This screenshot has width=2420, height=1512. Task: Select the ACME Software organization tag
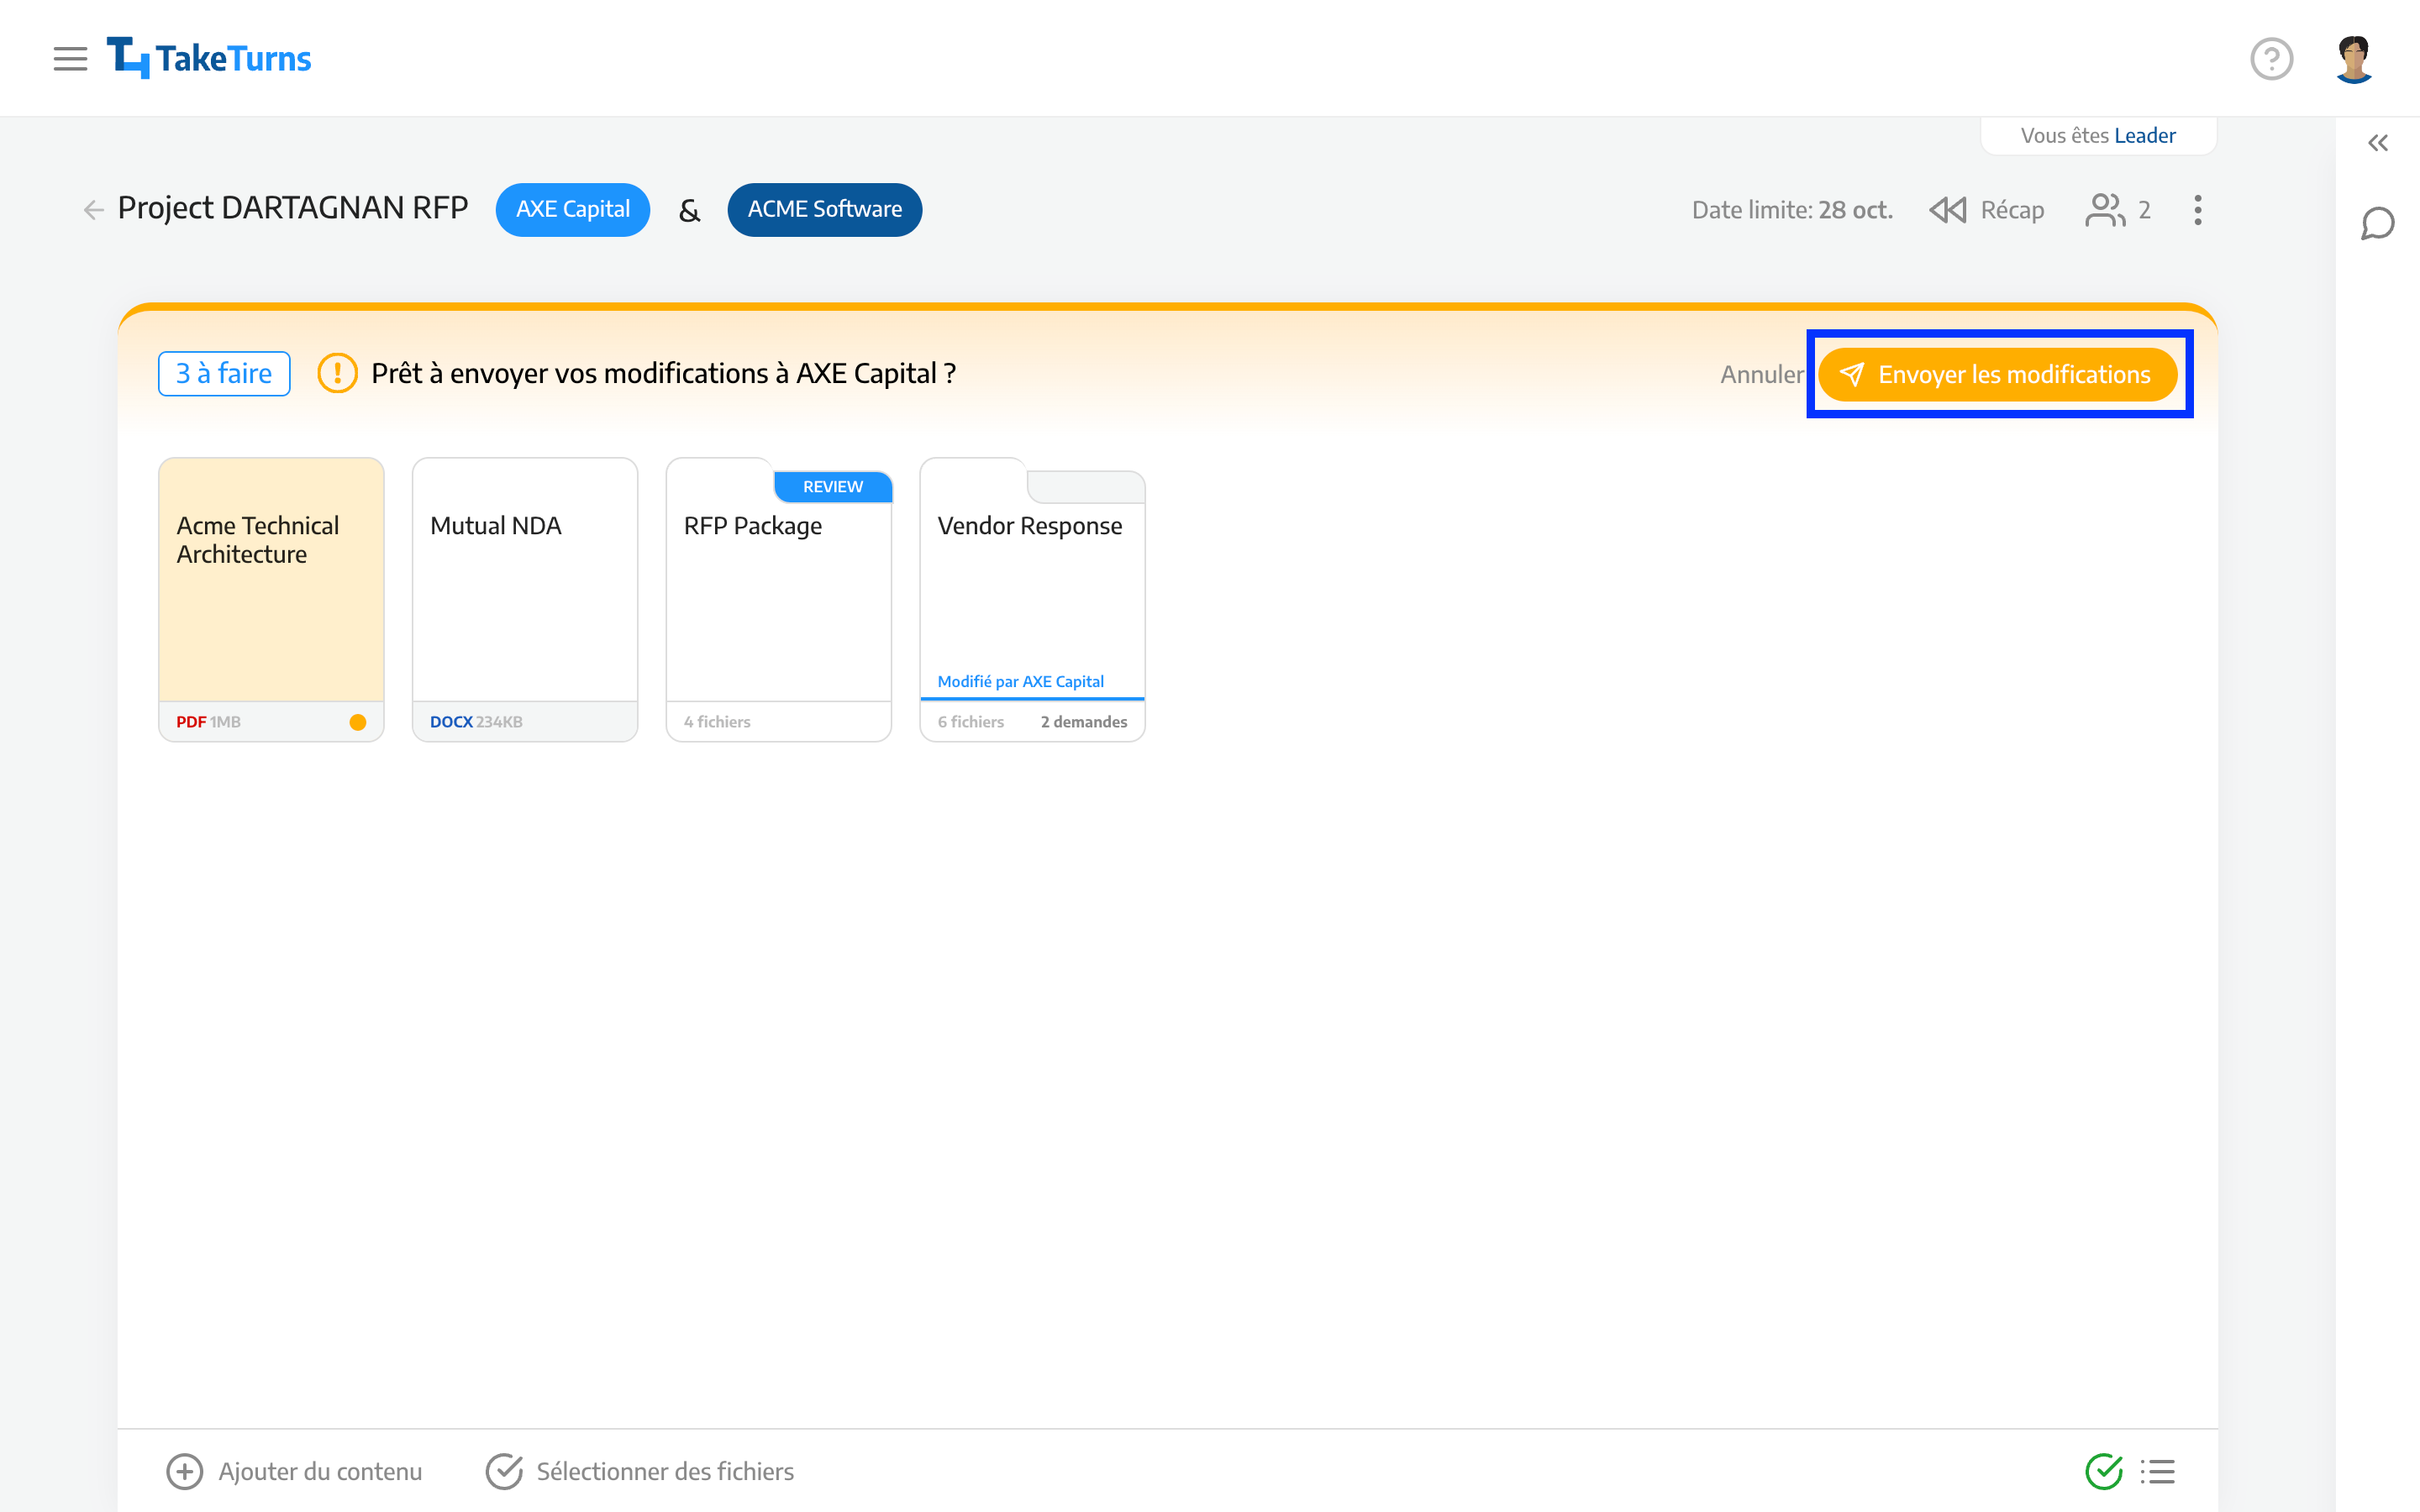(823, 209)
